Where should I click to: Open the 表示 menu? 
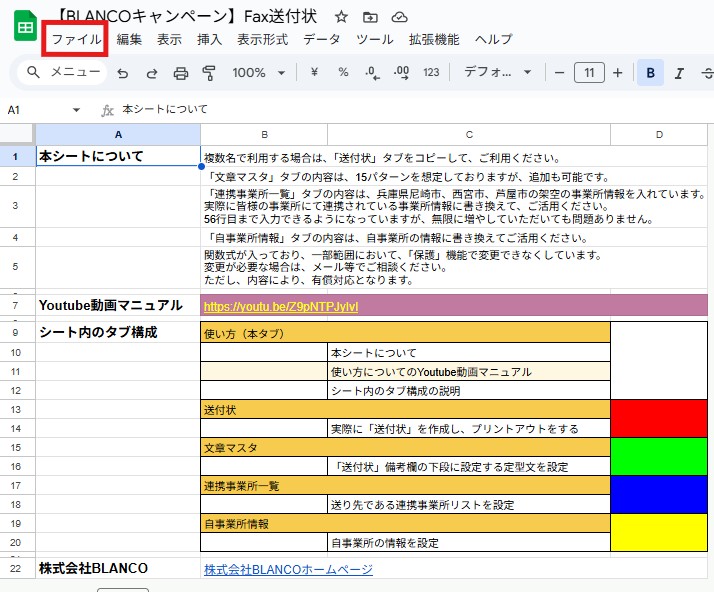[x=169, y=40]
